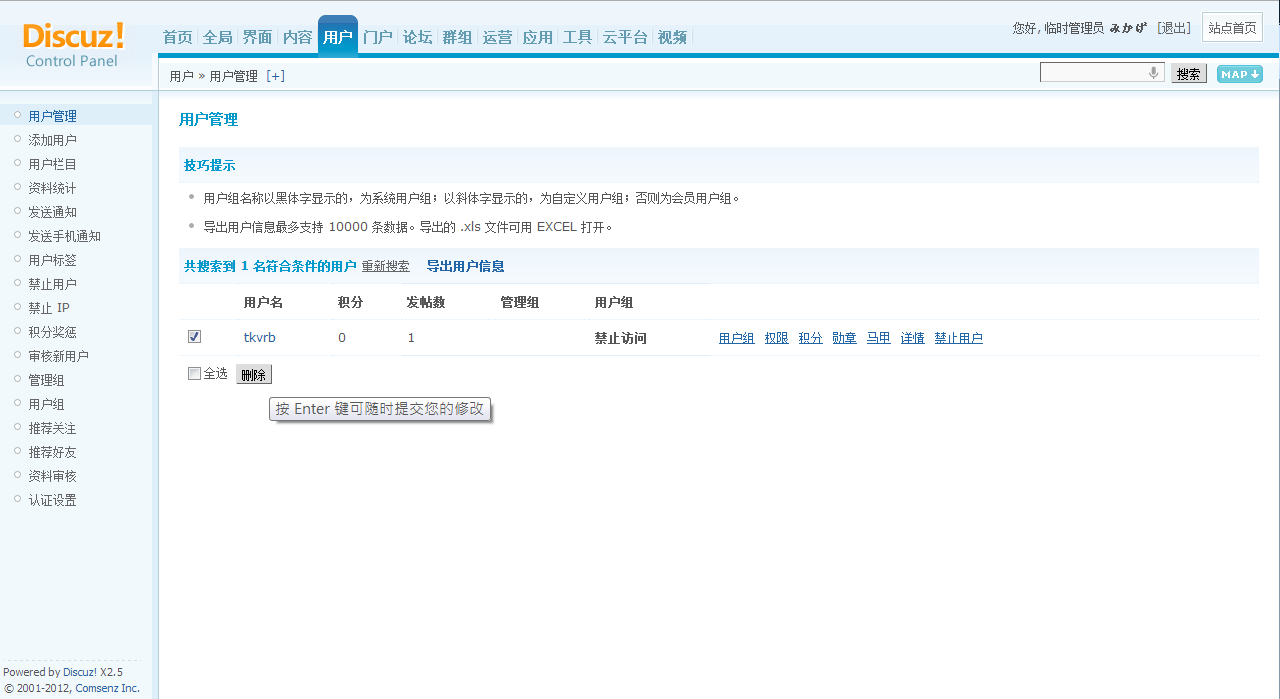Screen dimensions: 1280x699
Task: Open the 首页 top menu tab
Action: click(x=177, y=37)
